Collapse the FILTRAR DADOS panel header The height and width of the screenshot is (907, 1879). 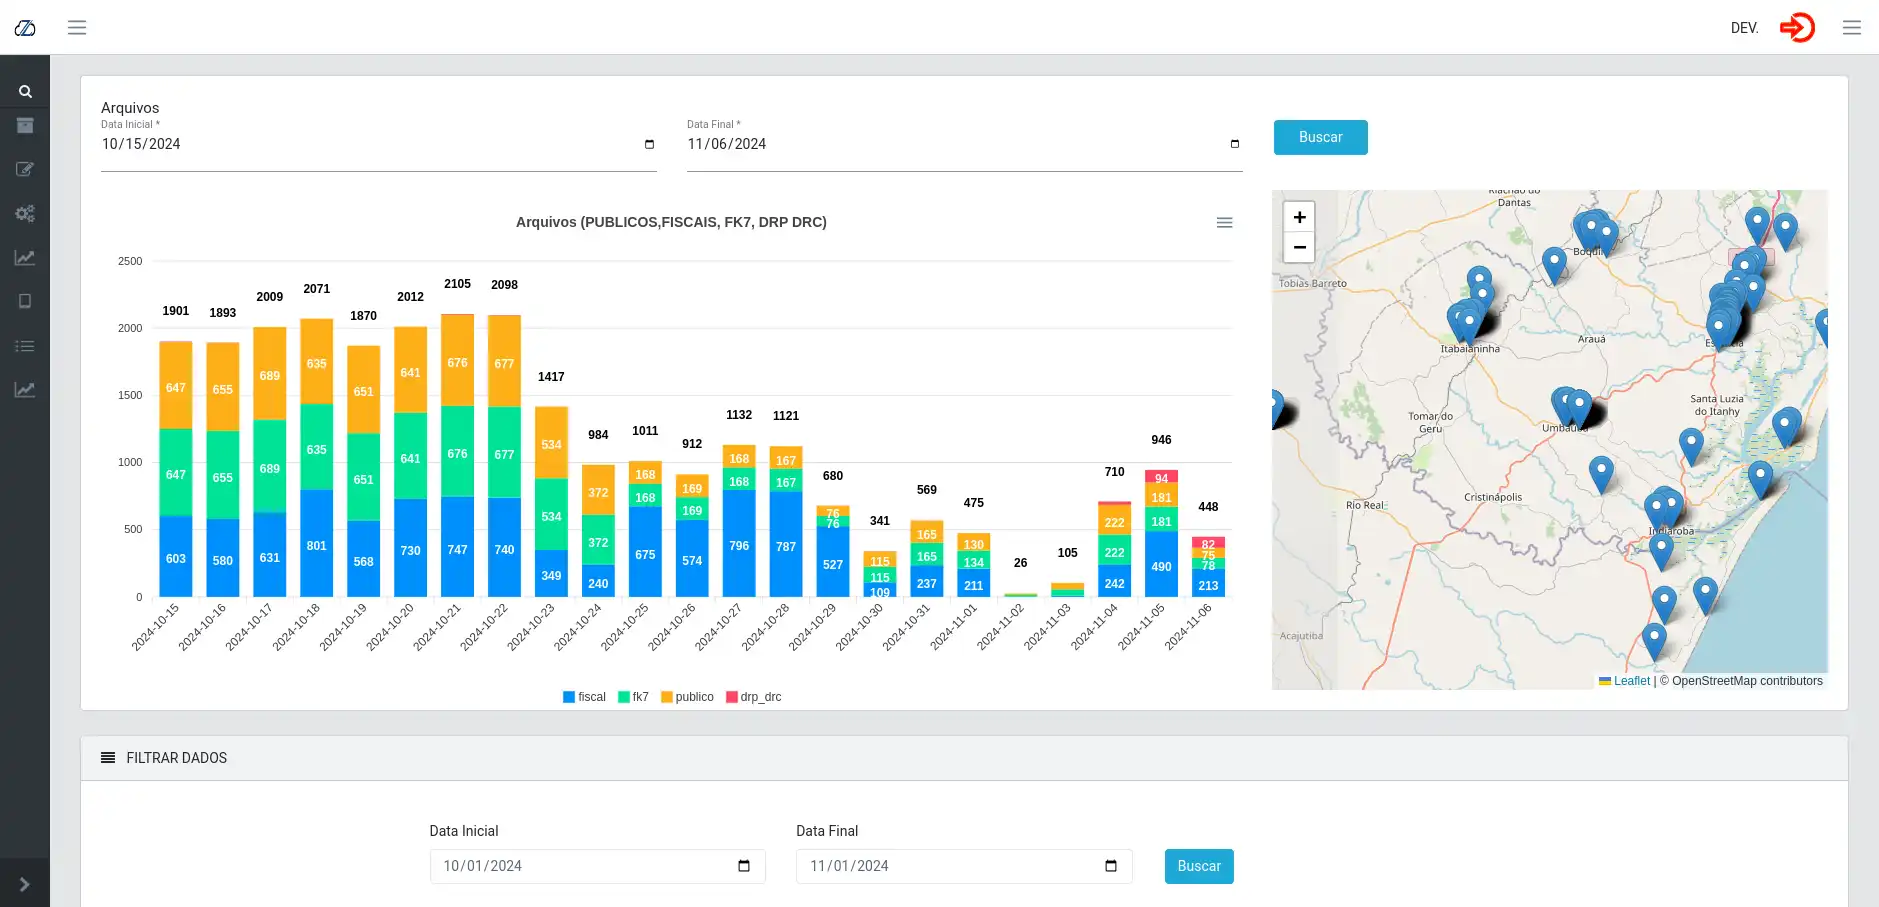[x=964, y=758]
